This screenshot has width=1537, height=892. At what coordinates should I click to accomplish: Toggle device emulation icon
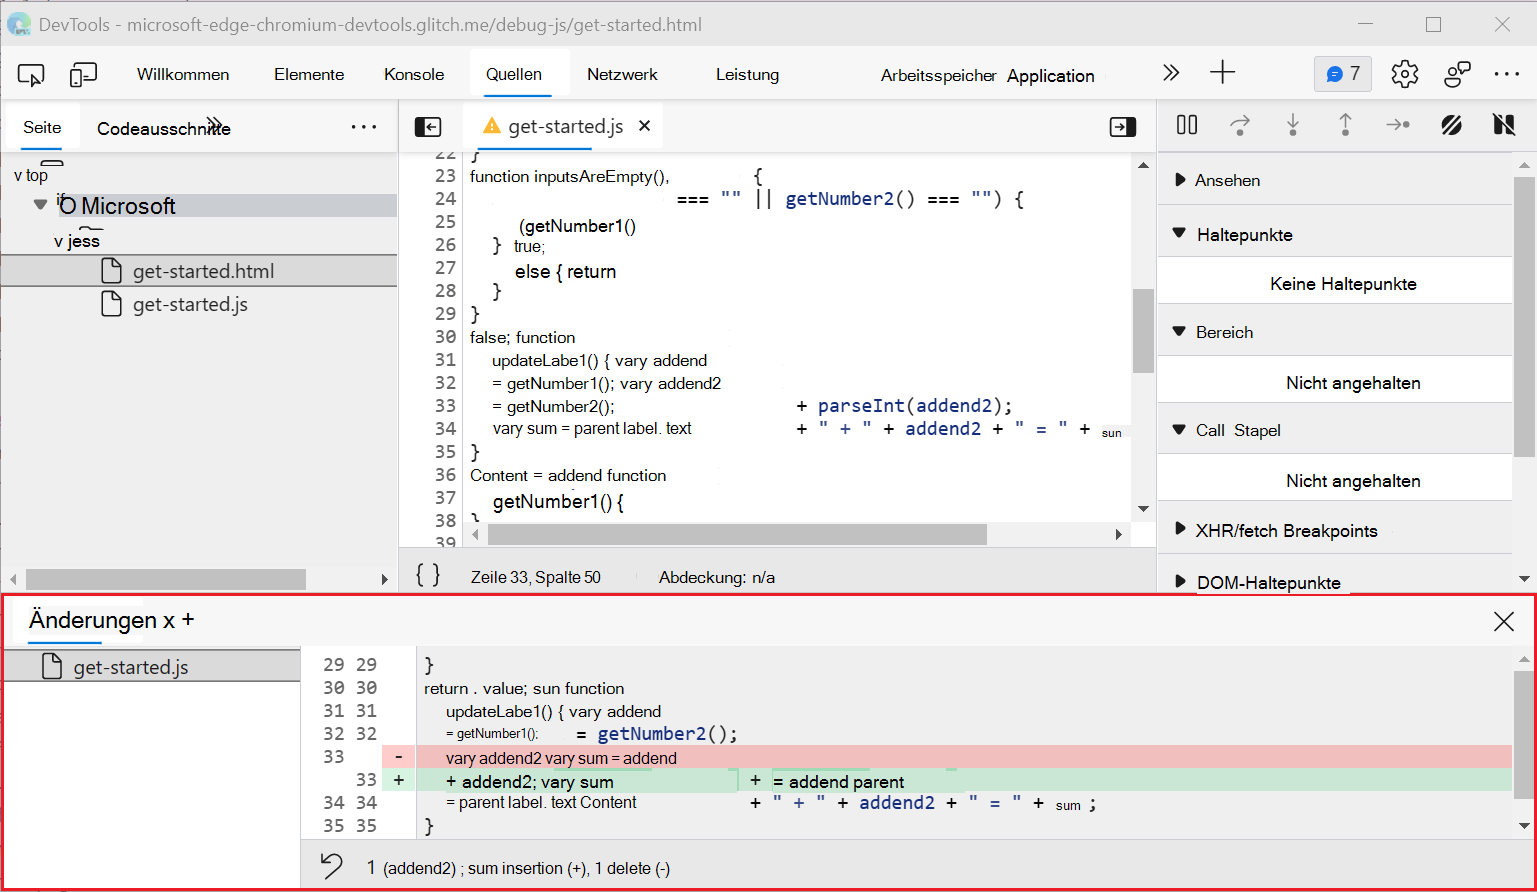83,75
